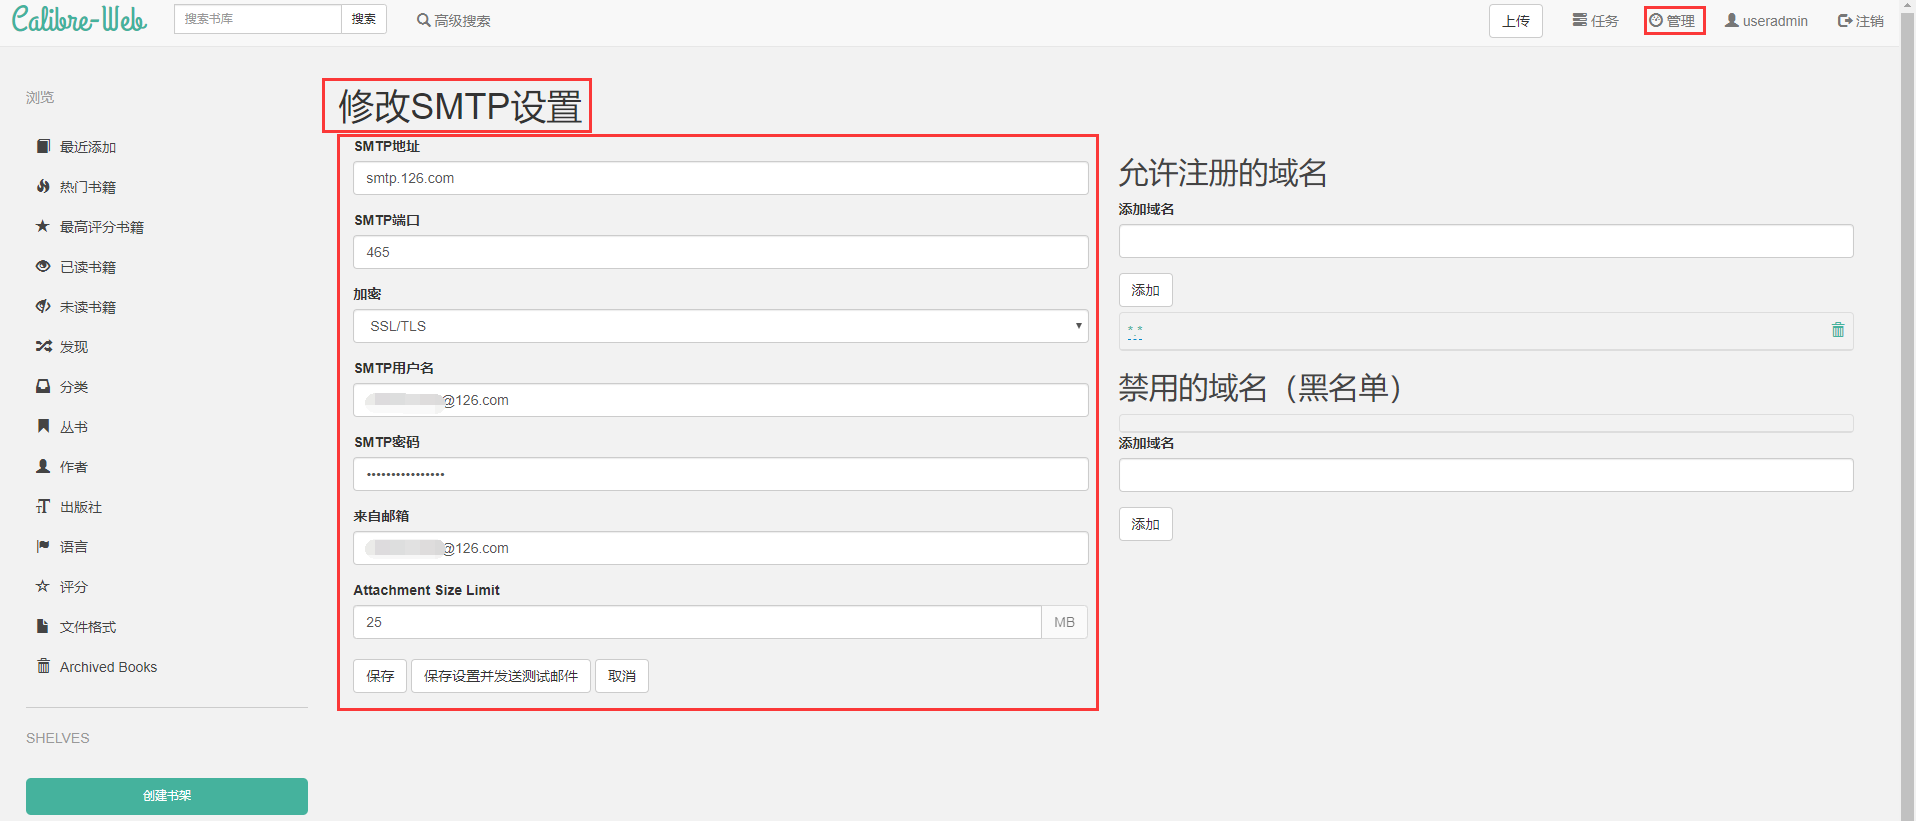
Task: Click the 高级搜索 link text
Action: pyautogui.click(x=463, y=21)
